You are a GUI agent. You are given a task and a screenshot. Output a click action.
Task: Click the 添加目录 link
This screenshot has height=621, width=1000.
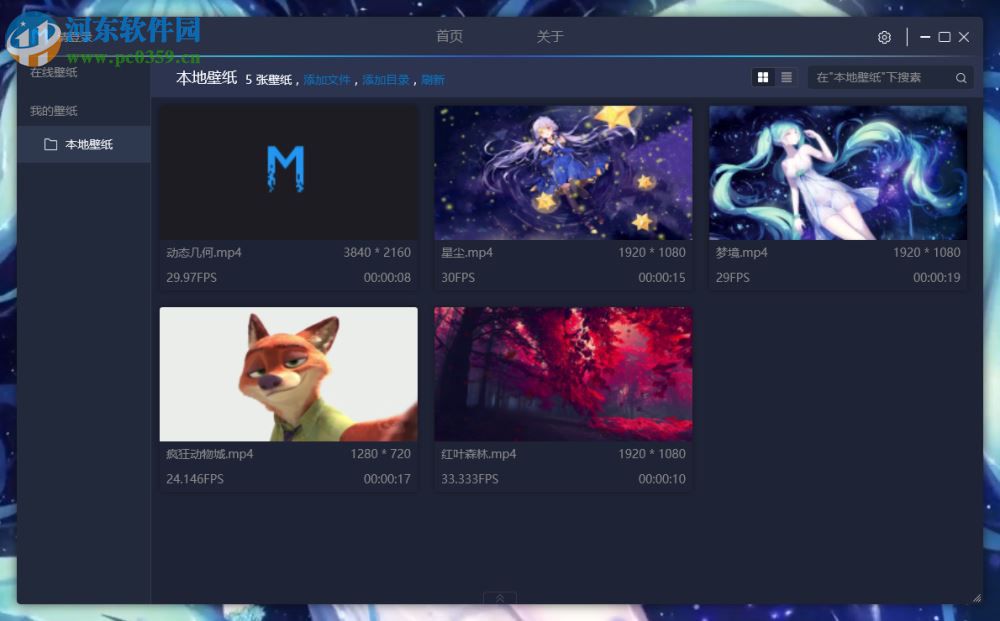click(x=386, y=80)
